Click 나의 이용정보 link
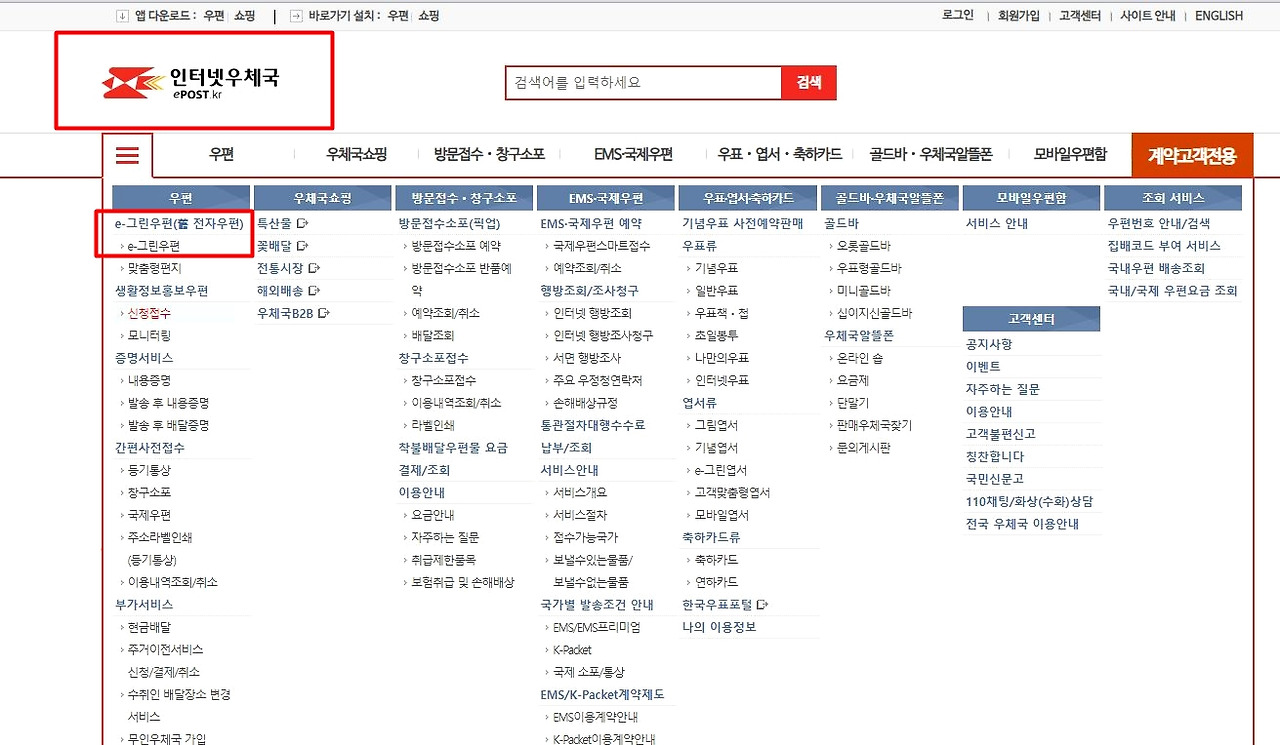 (x=719, y=627)
